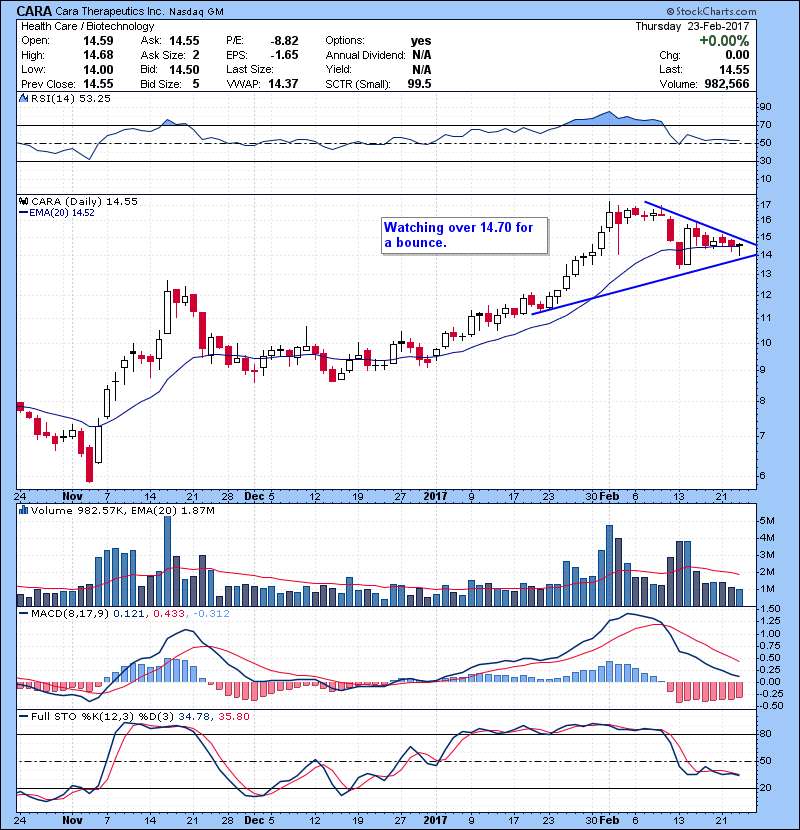800x830 pixels.
Task: Click the Options value yes
Action: [x=421, y=41]
